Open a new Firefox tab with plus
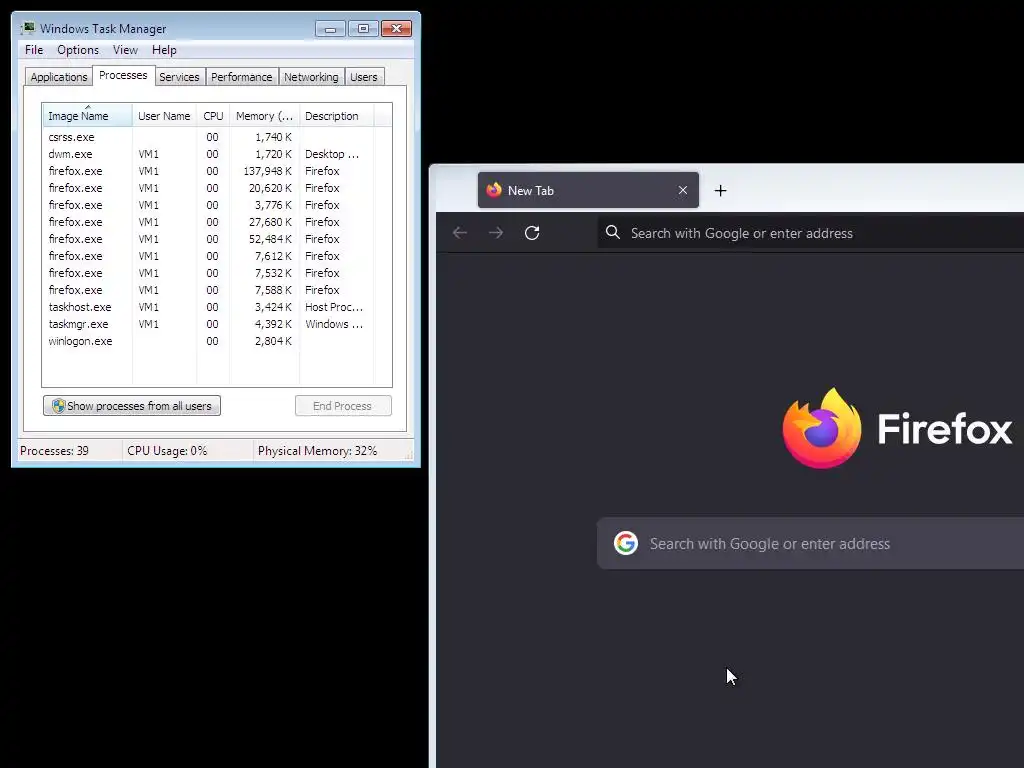 720,191
